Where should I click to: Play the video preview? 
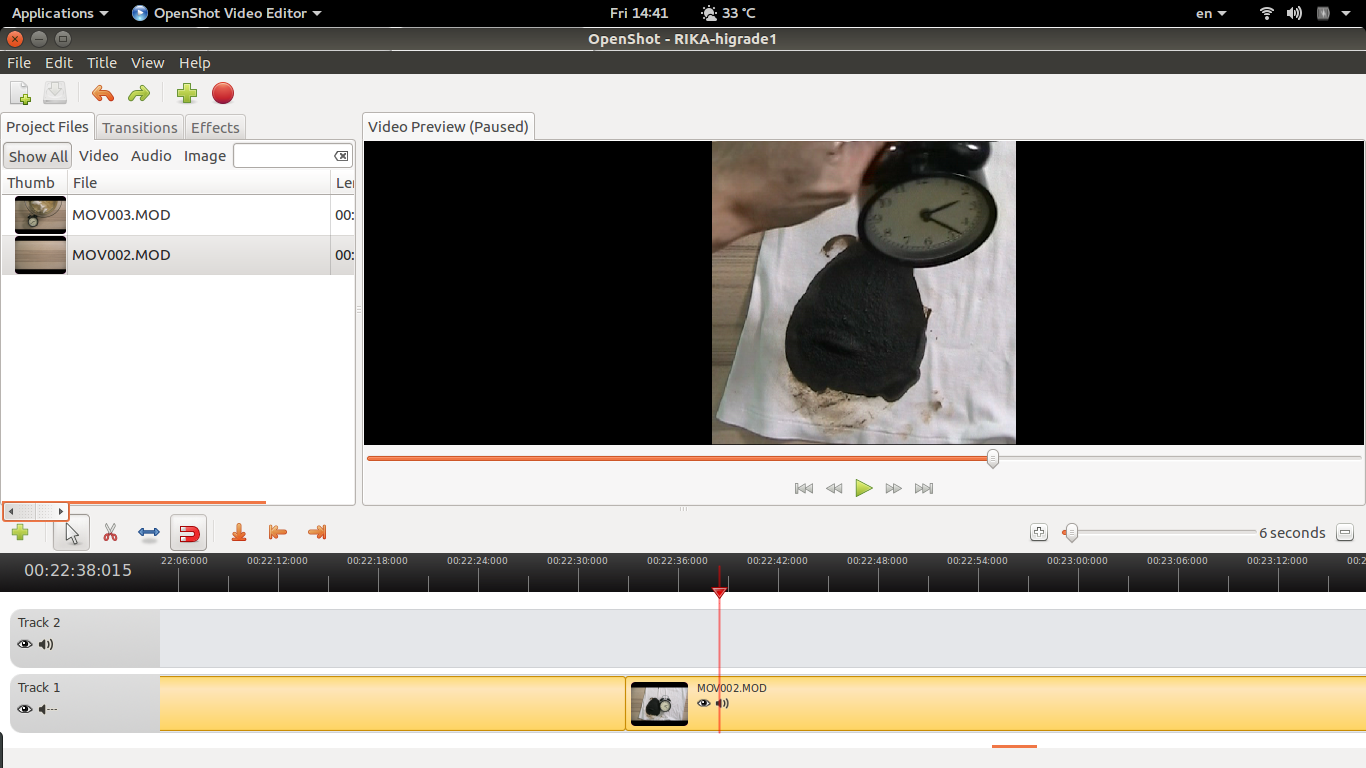pos(864,489)
